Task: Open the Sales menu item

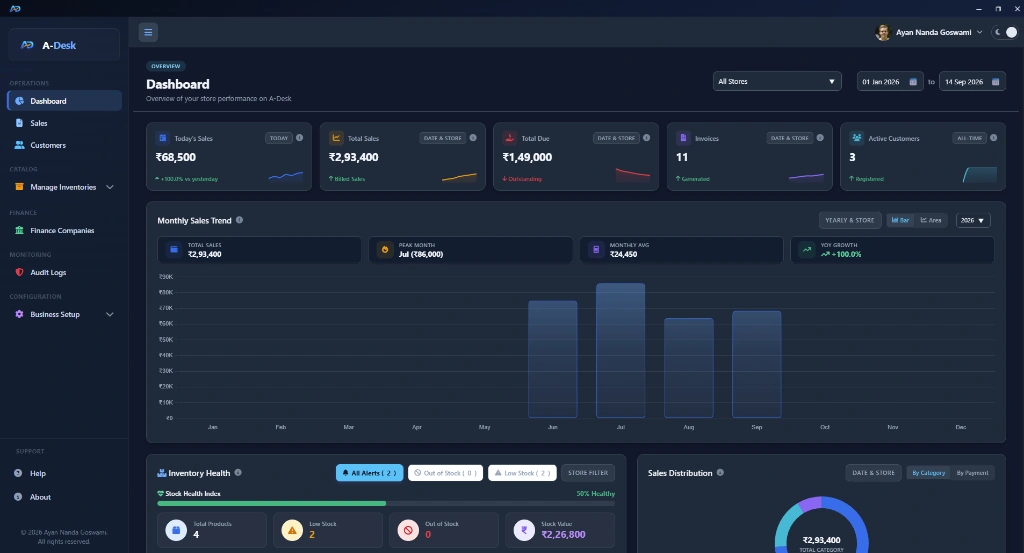Action: [65, 123]
